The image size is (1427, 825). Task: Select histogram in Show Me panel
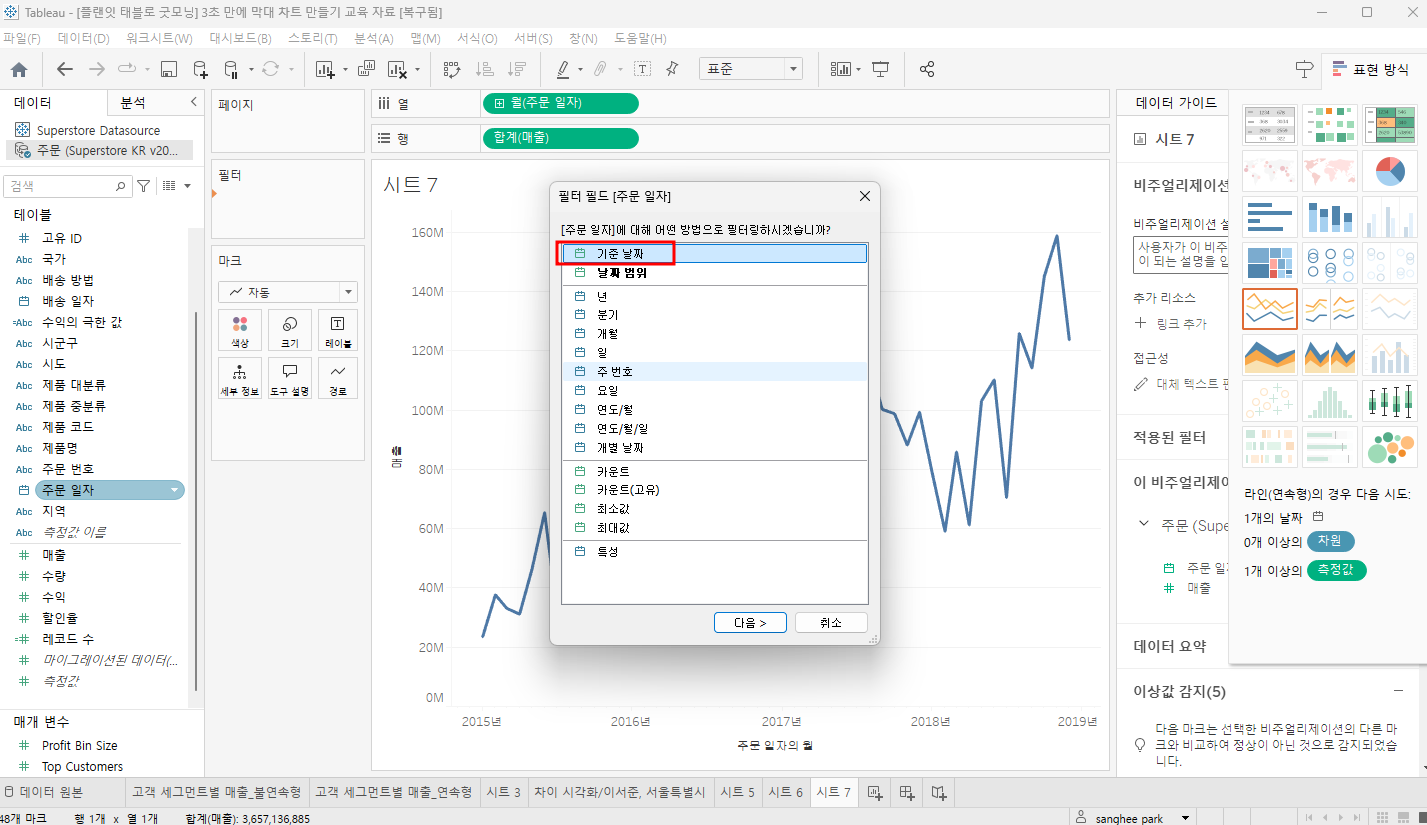(1330, 401)
